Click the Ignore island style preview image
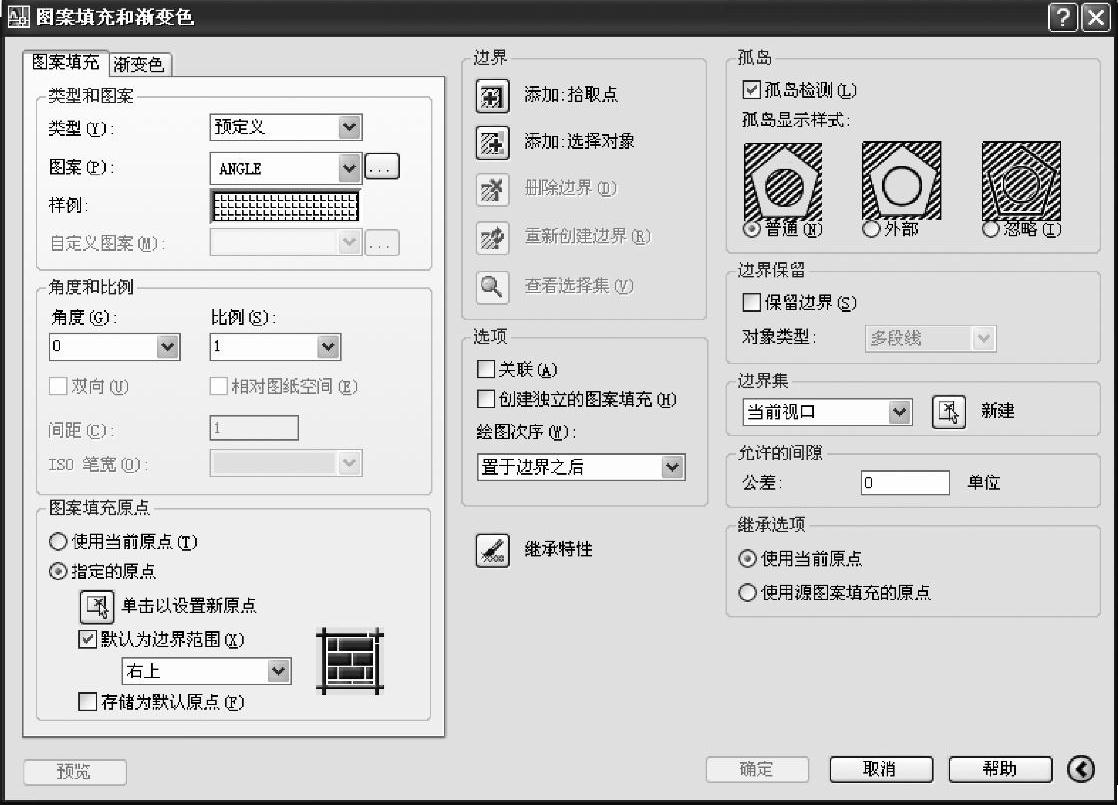Viewport: 1118px width, 805px height. point(1021,180)
